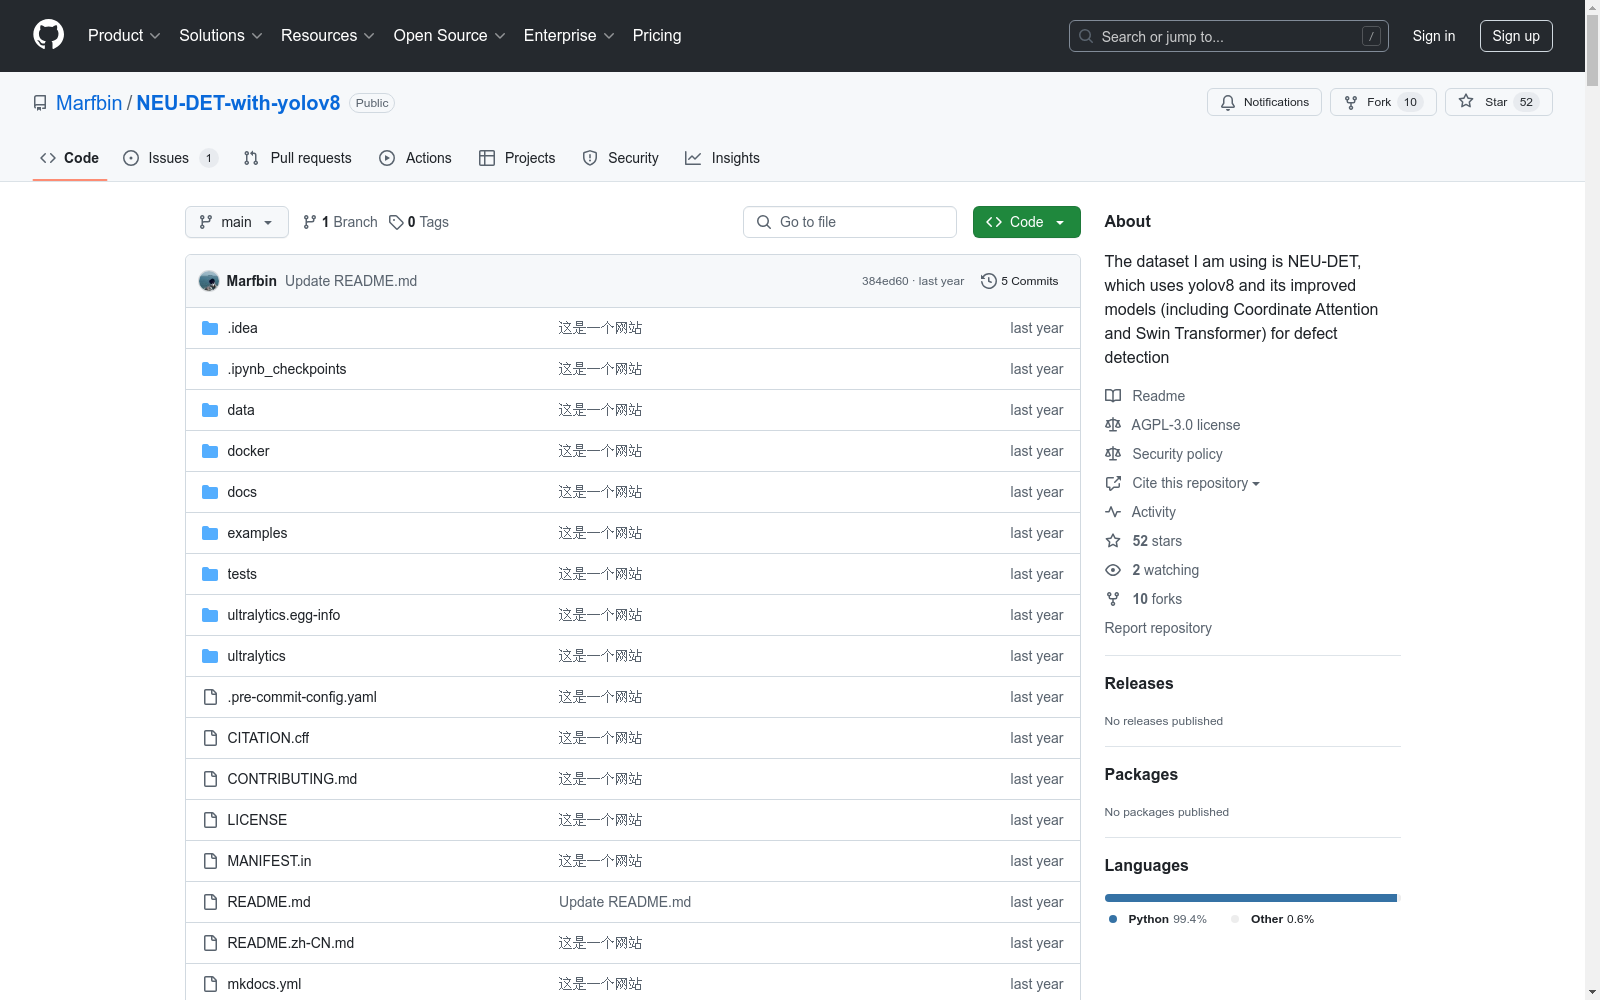The image size is (1600, 1000).
Task: Click the pulse icon beside Activity
Action: click(x=1113, y=512)
